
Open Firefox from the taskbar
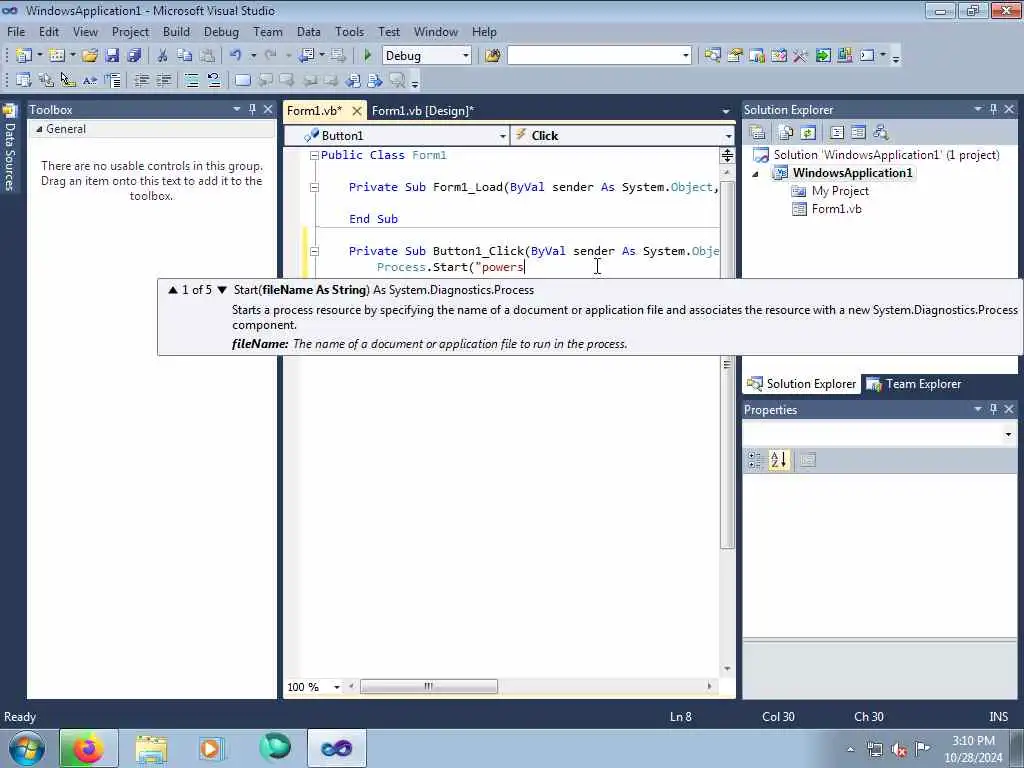(x=89, y=748)
